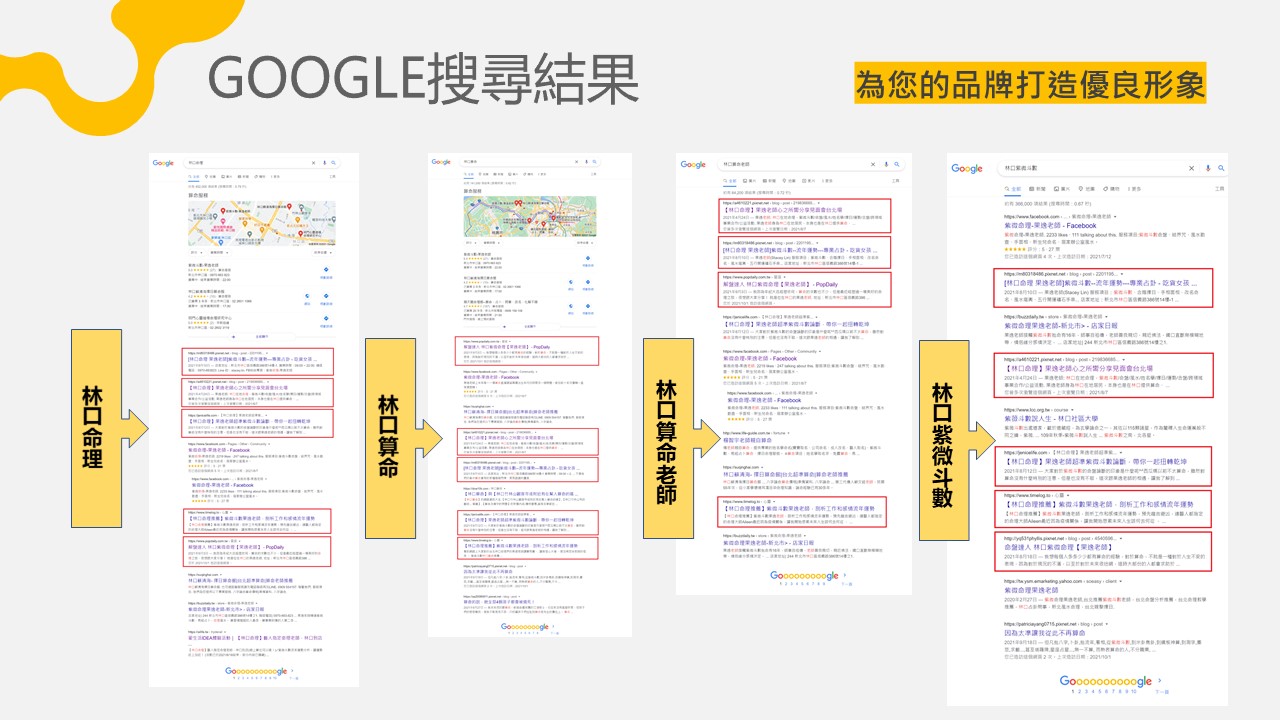Click the magnifier search icon for 林口紫微斗數
Image resolution: width=1280 pixels, height=720 pixels.
click(x=1221, y=169)
